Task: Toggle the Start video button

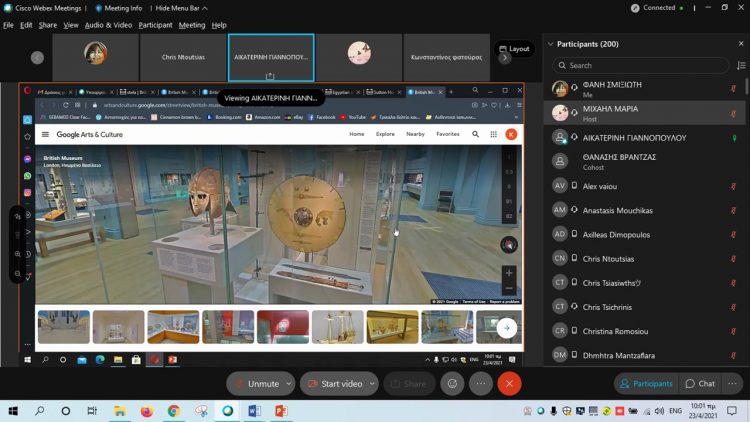Action: (x=334, y=384)
